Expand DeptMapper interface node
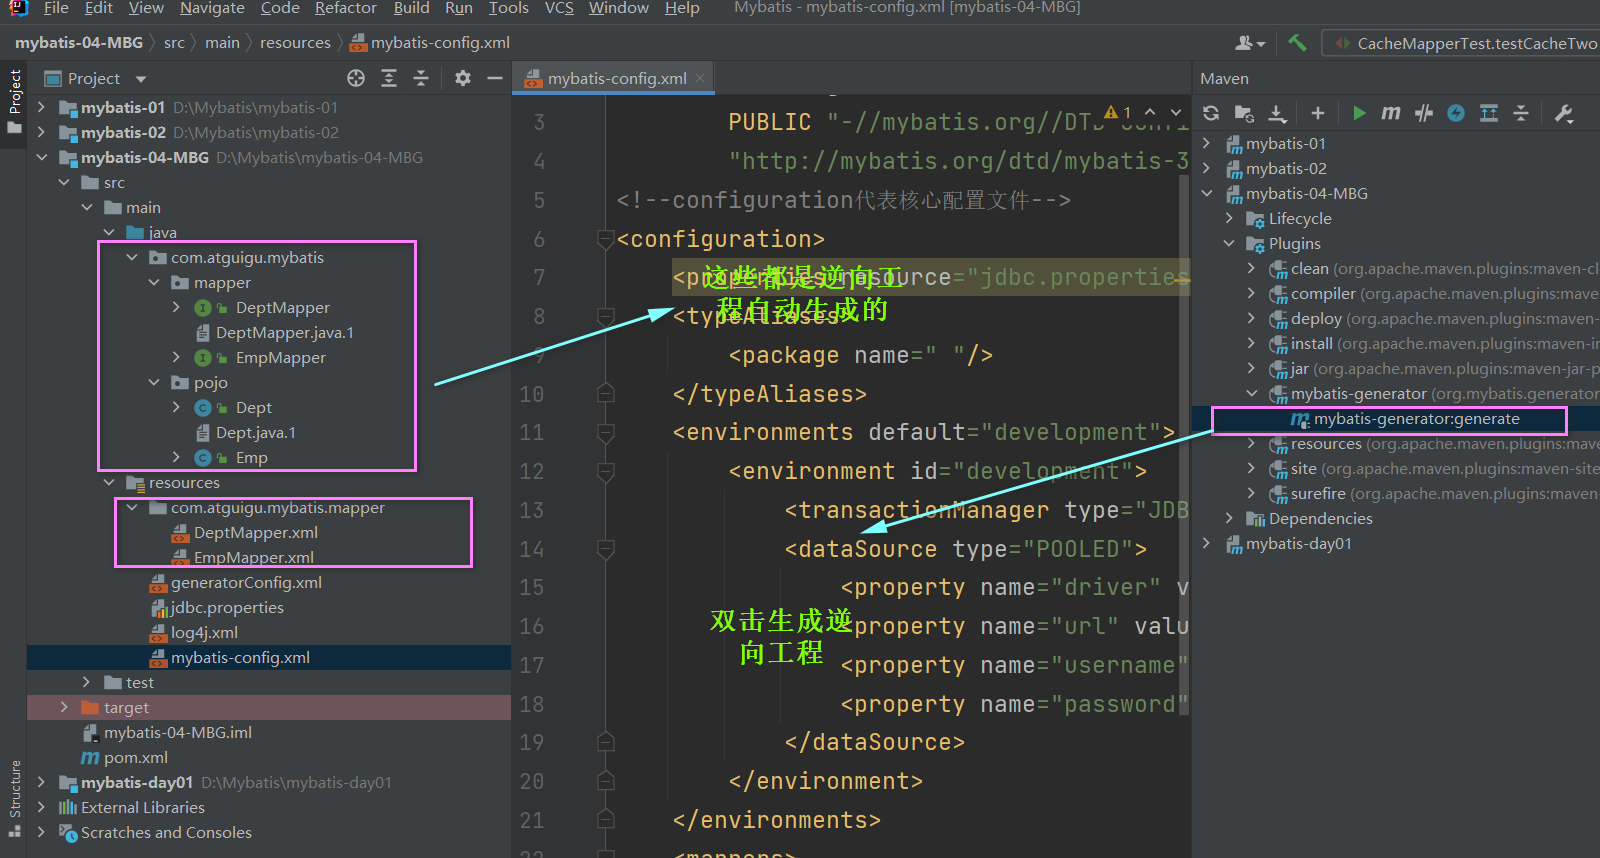The height and width of the screenshot is (858, 1600). click(177, 307)
